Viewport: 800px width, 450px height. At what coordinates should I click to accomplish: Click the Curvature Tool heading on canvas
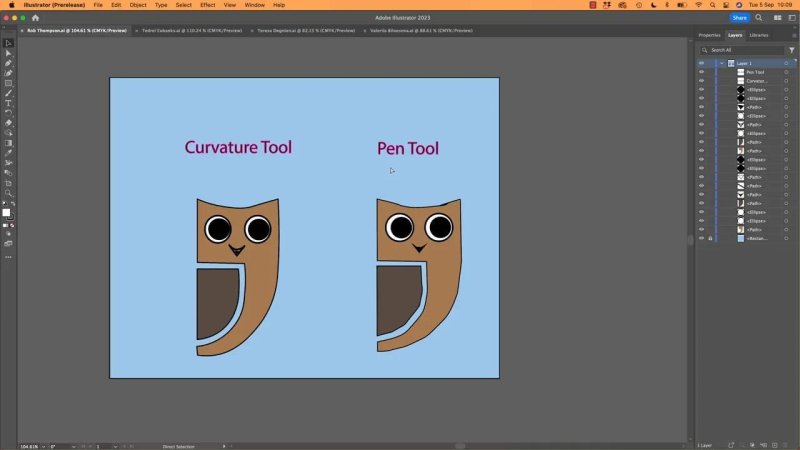coord(238,147)
